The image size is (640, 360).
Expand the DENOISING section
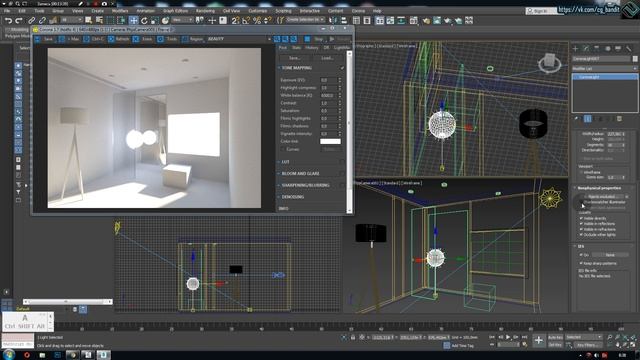click(292, 197)
